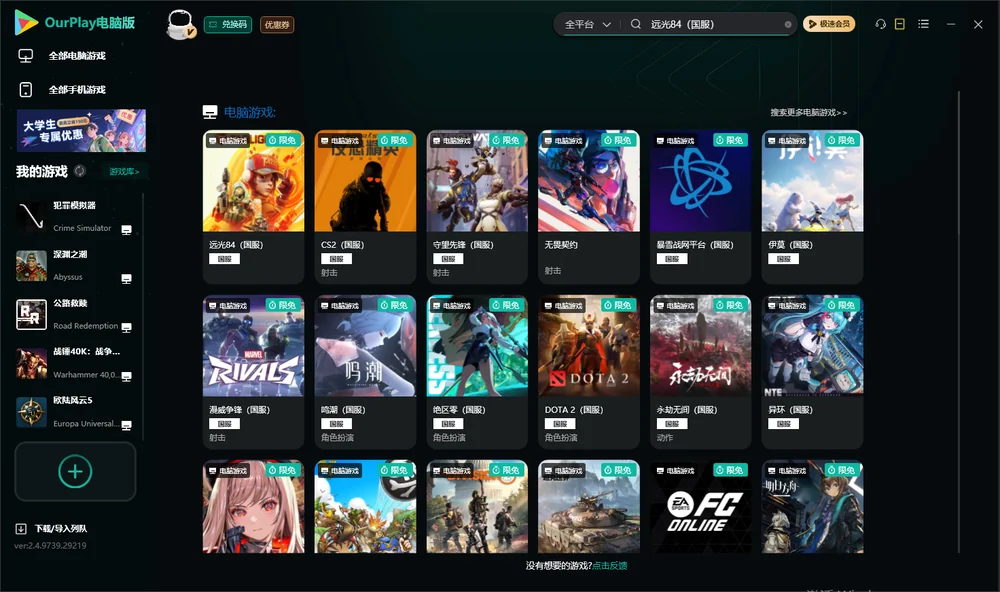
Task: Open the 极速会员 membership button
Action: tap(829, 24)
